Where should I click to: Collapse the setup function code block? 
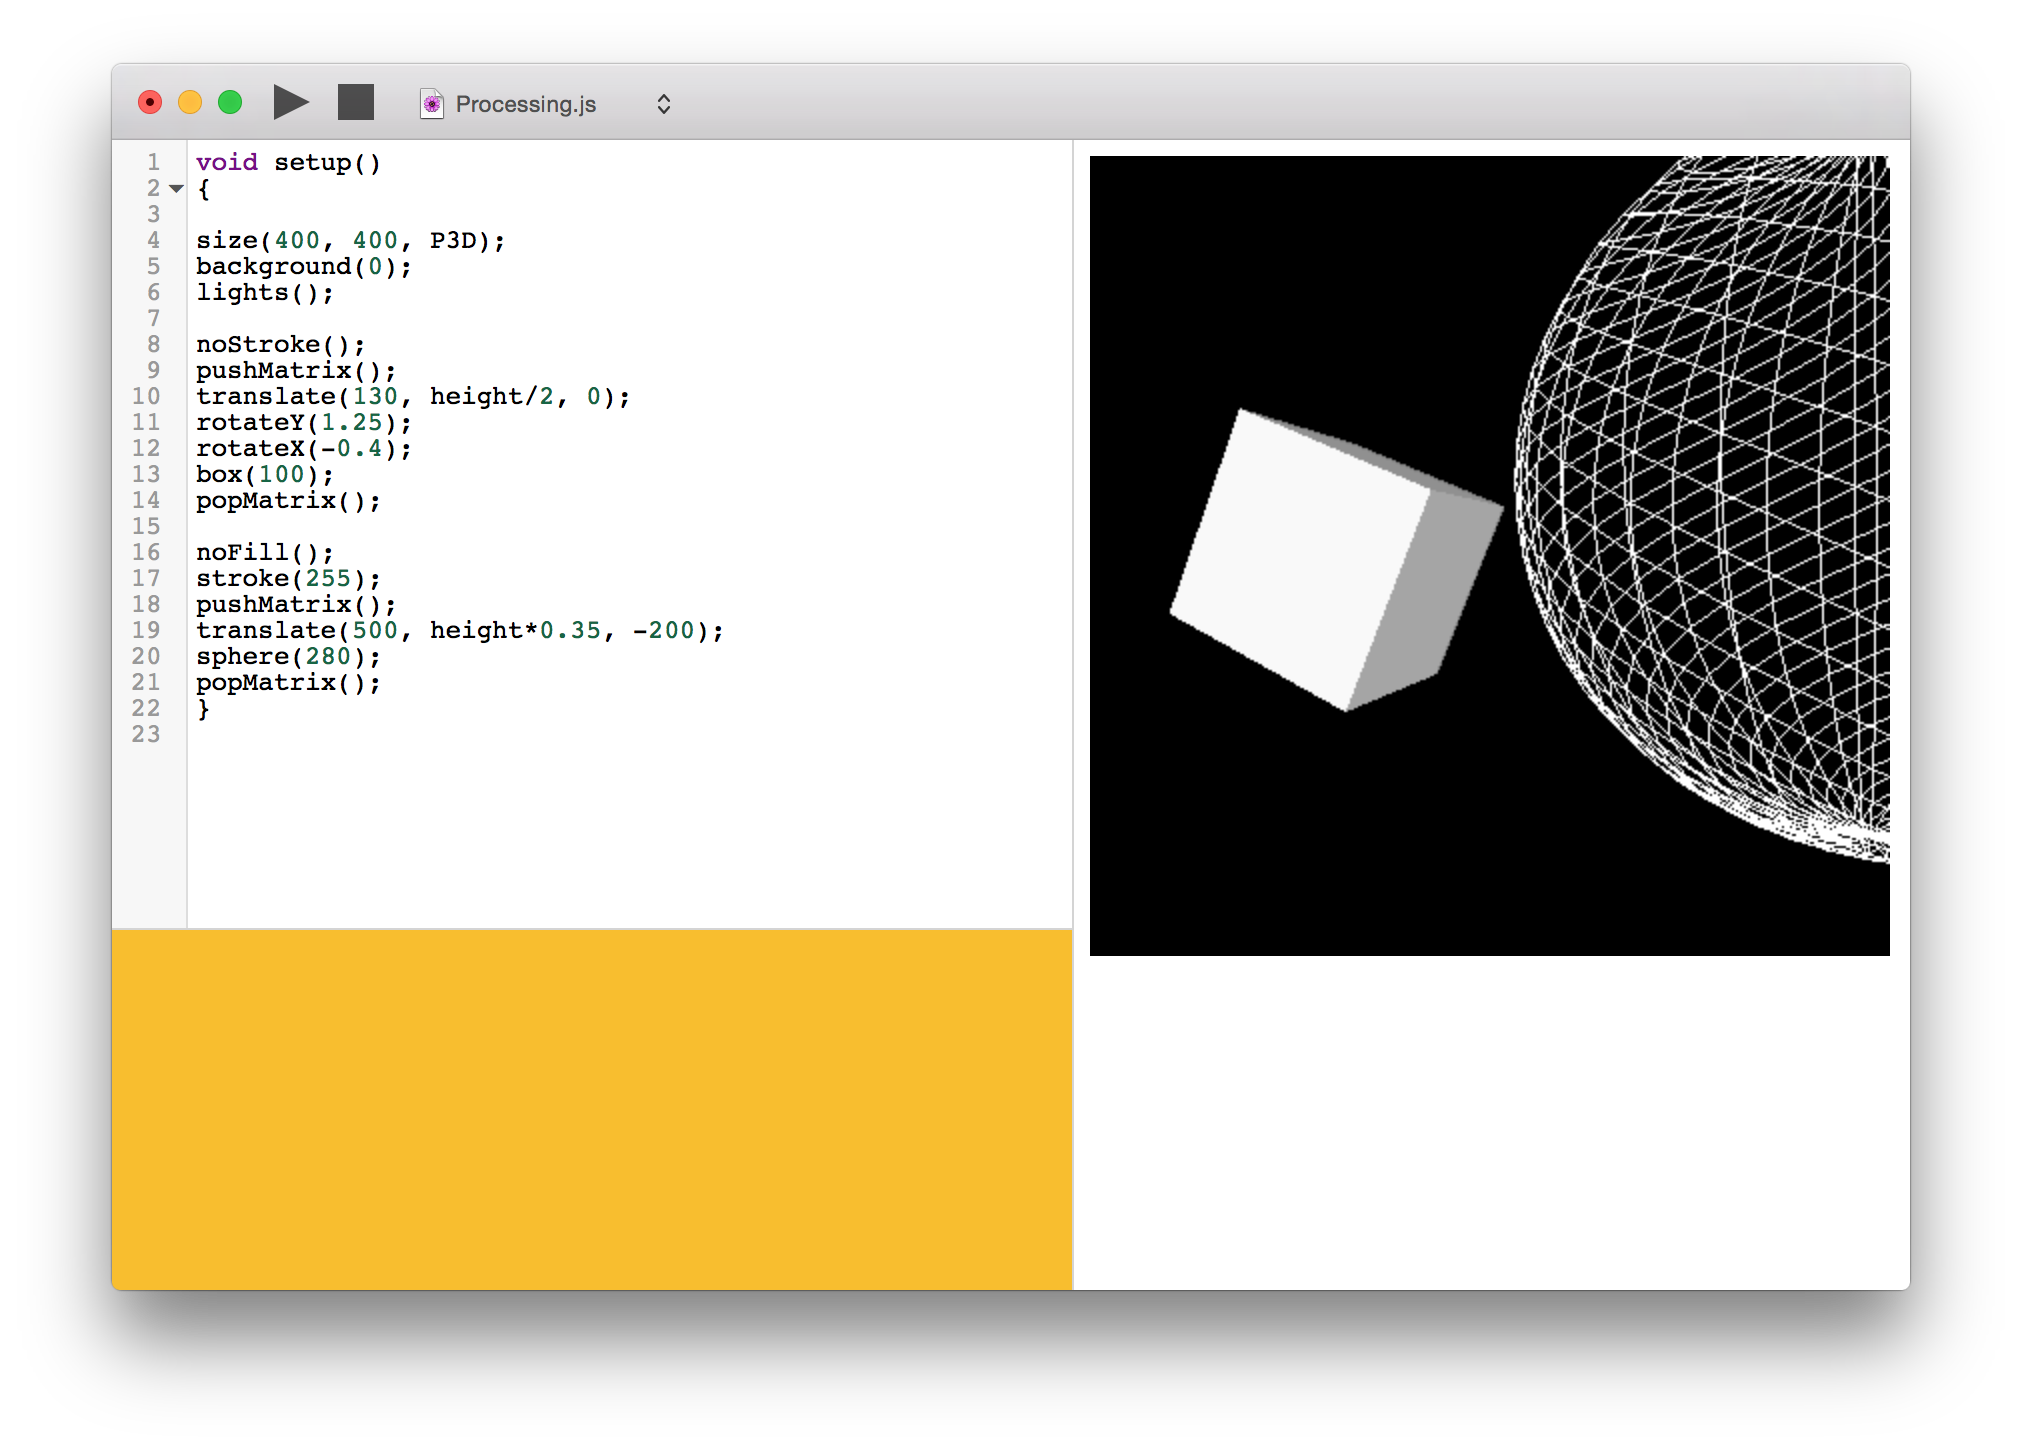(176, 188)
